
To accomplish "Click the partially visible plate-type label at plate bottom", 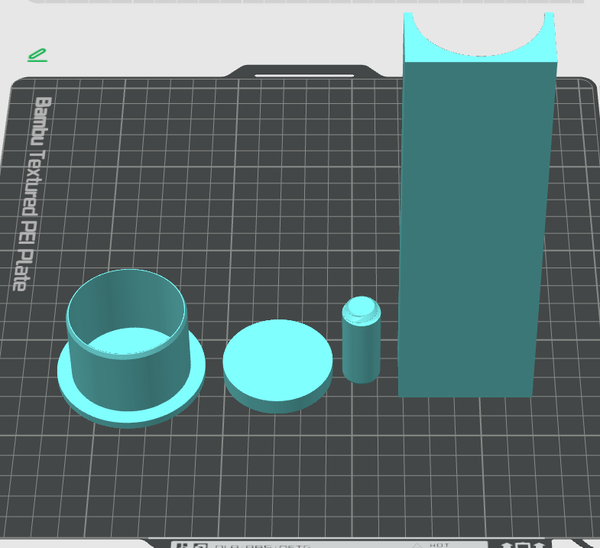I will (x=262, y=546).
